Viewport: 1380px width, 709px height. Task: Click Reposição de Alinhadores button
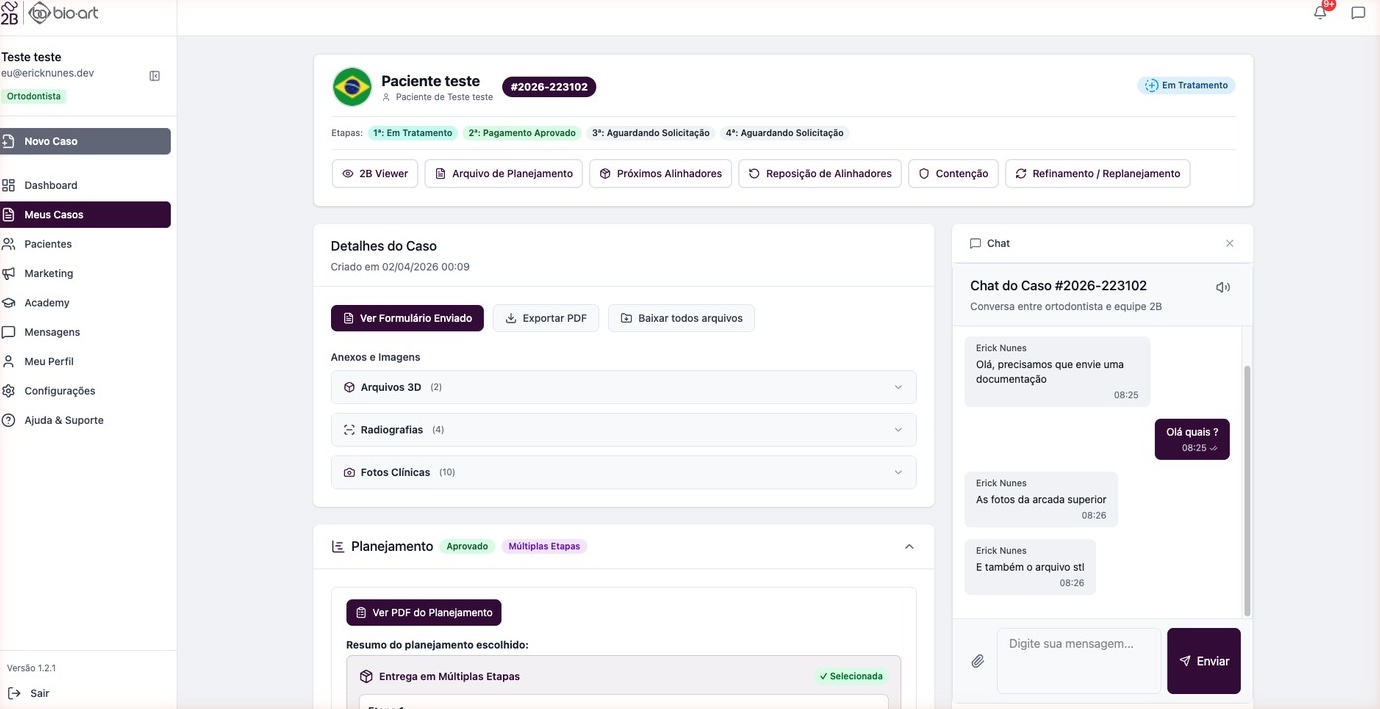point(820,174)
